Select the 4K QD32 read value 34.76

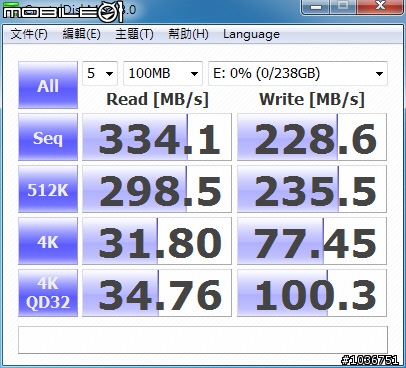point(157,293)
